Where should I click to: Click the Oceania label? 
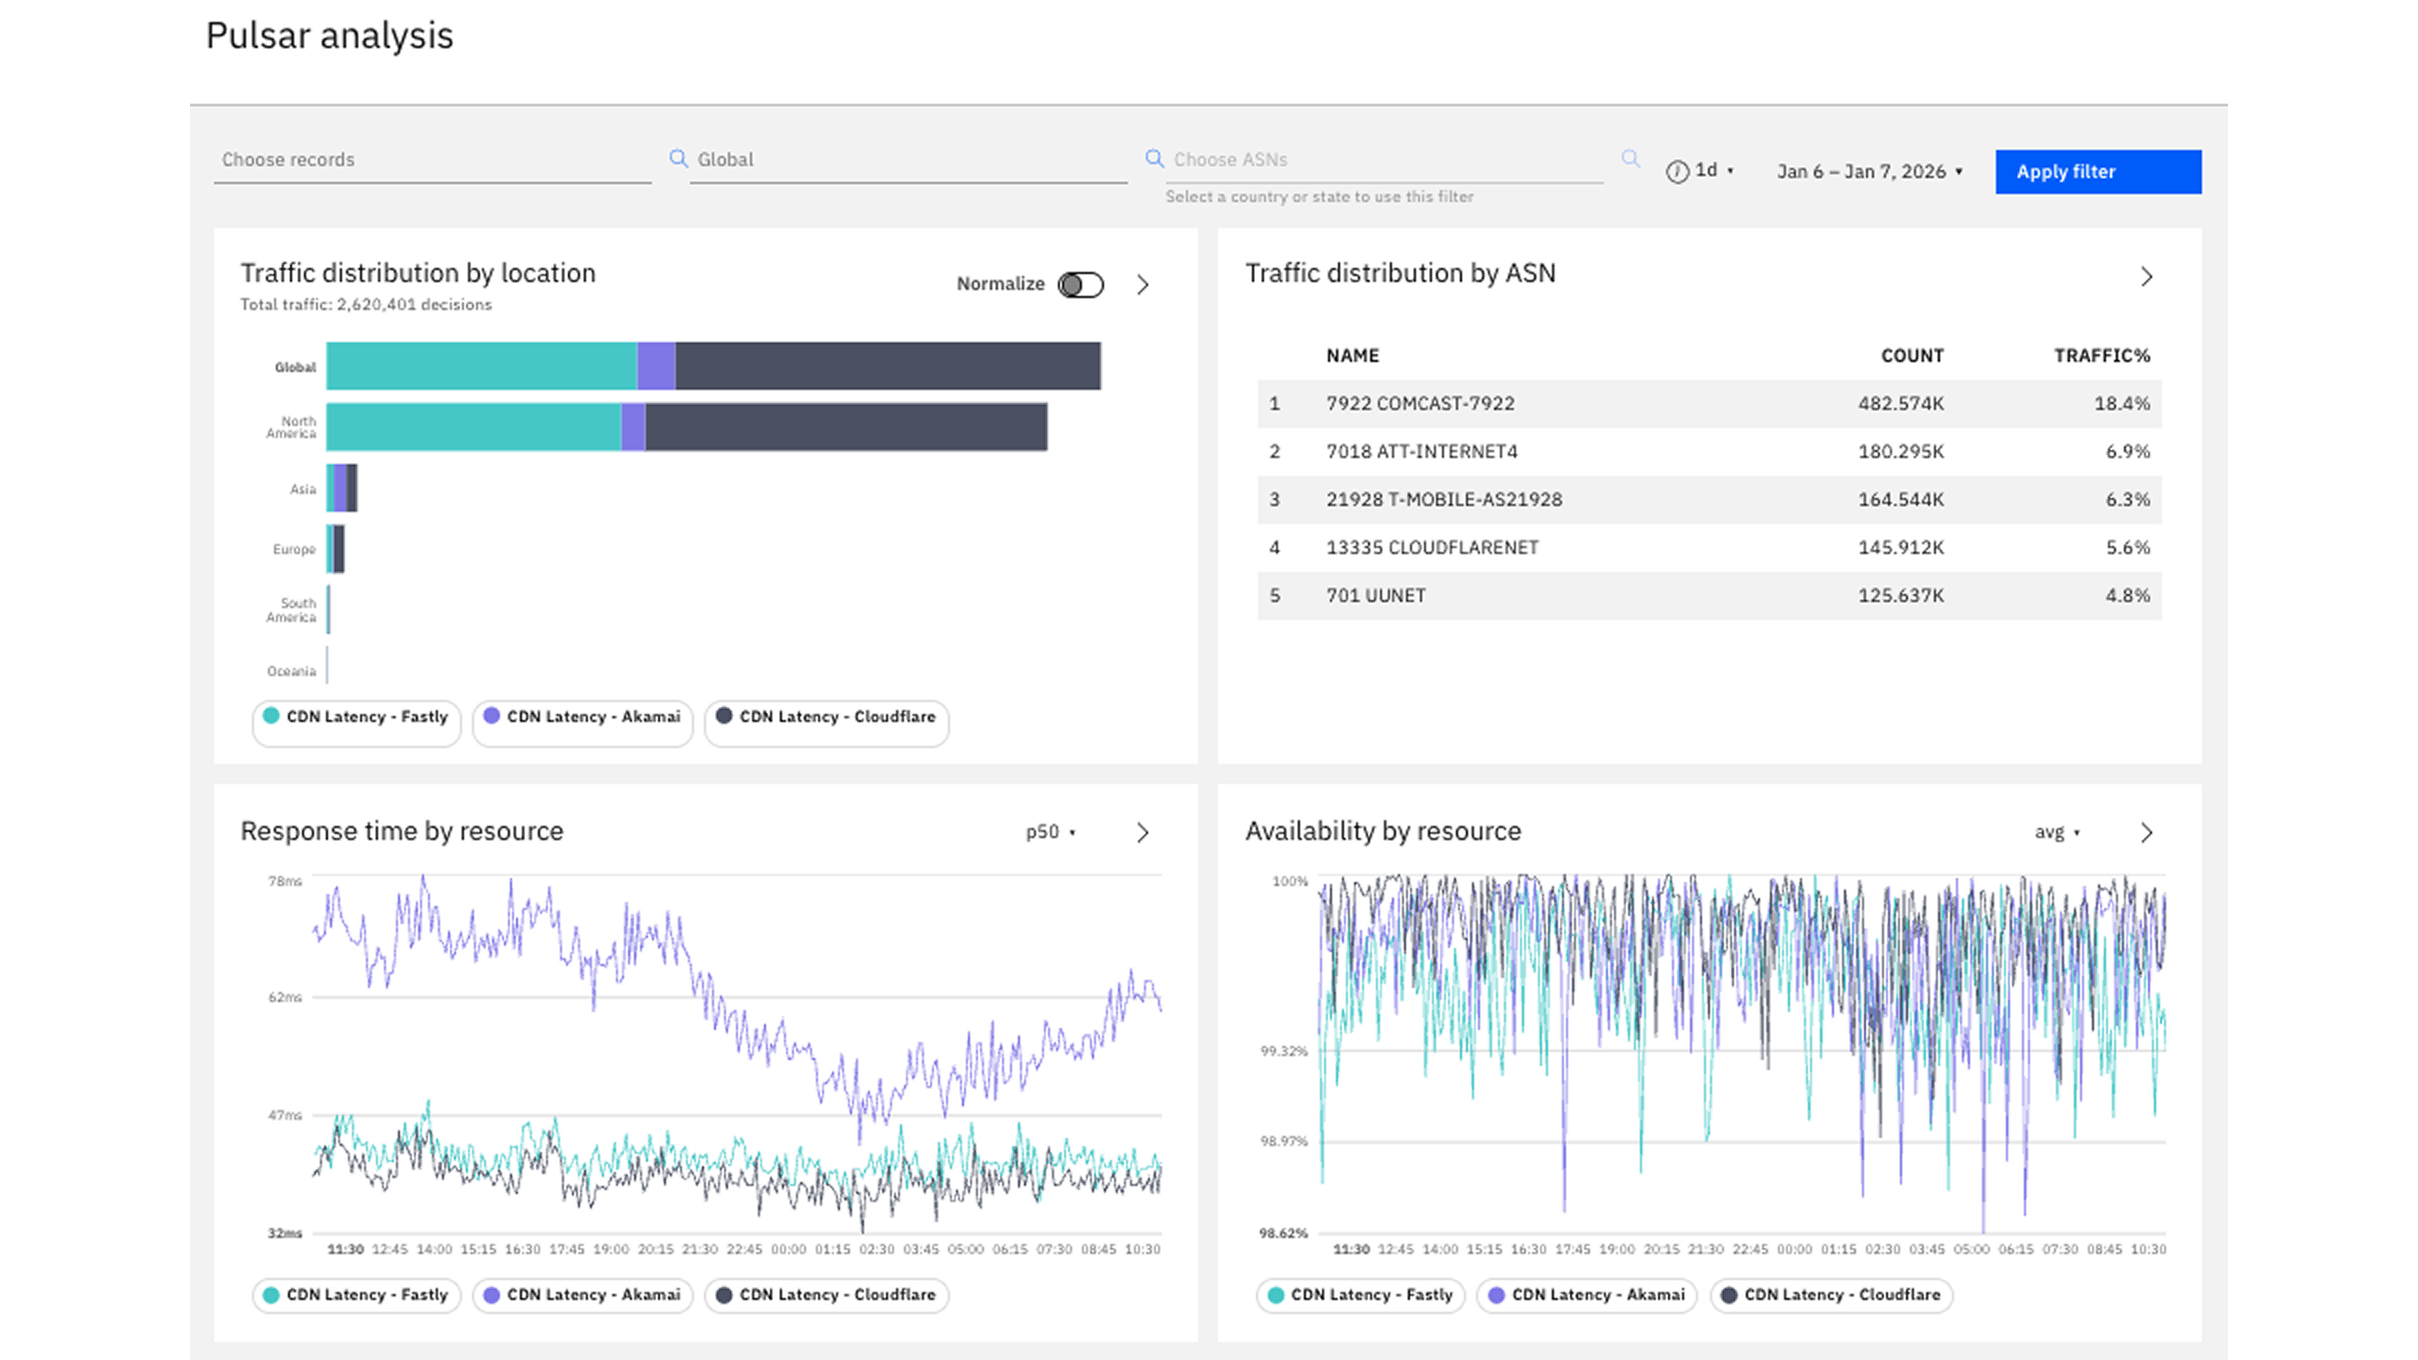291,671
